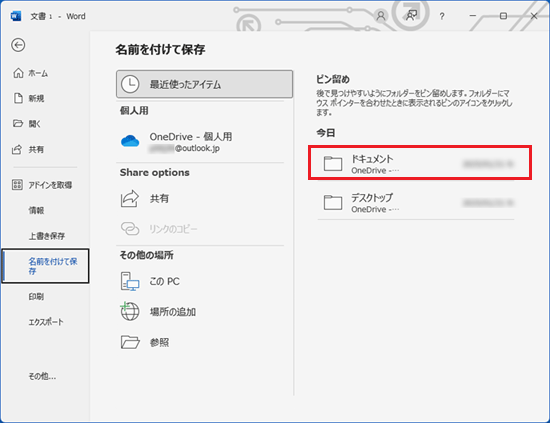The image size is (550, 423).
Task: Minimize the Word window
Action: (472, 16)
